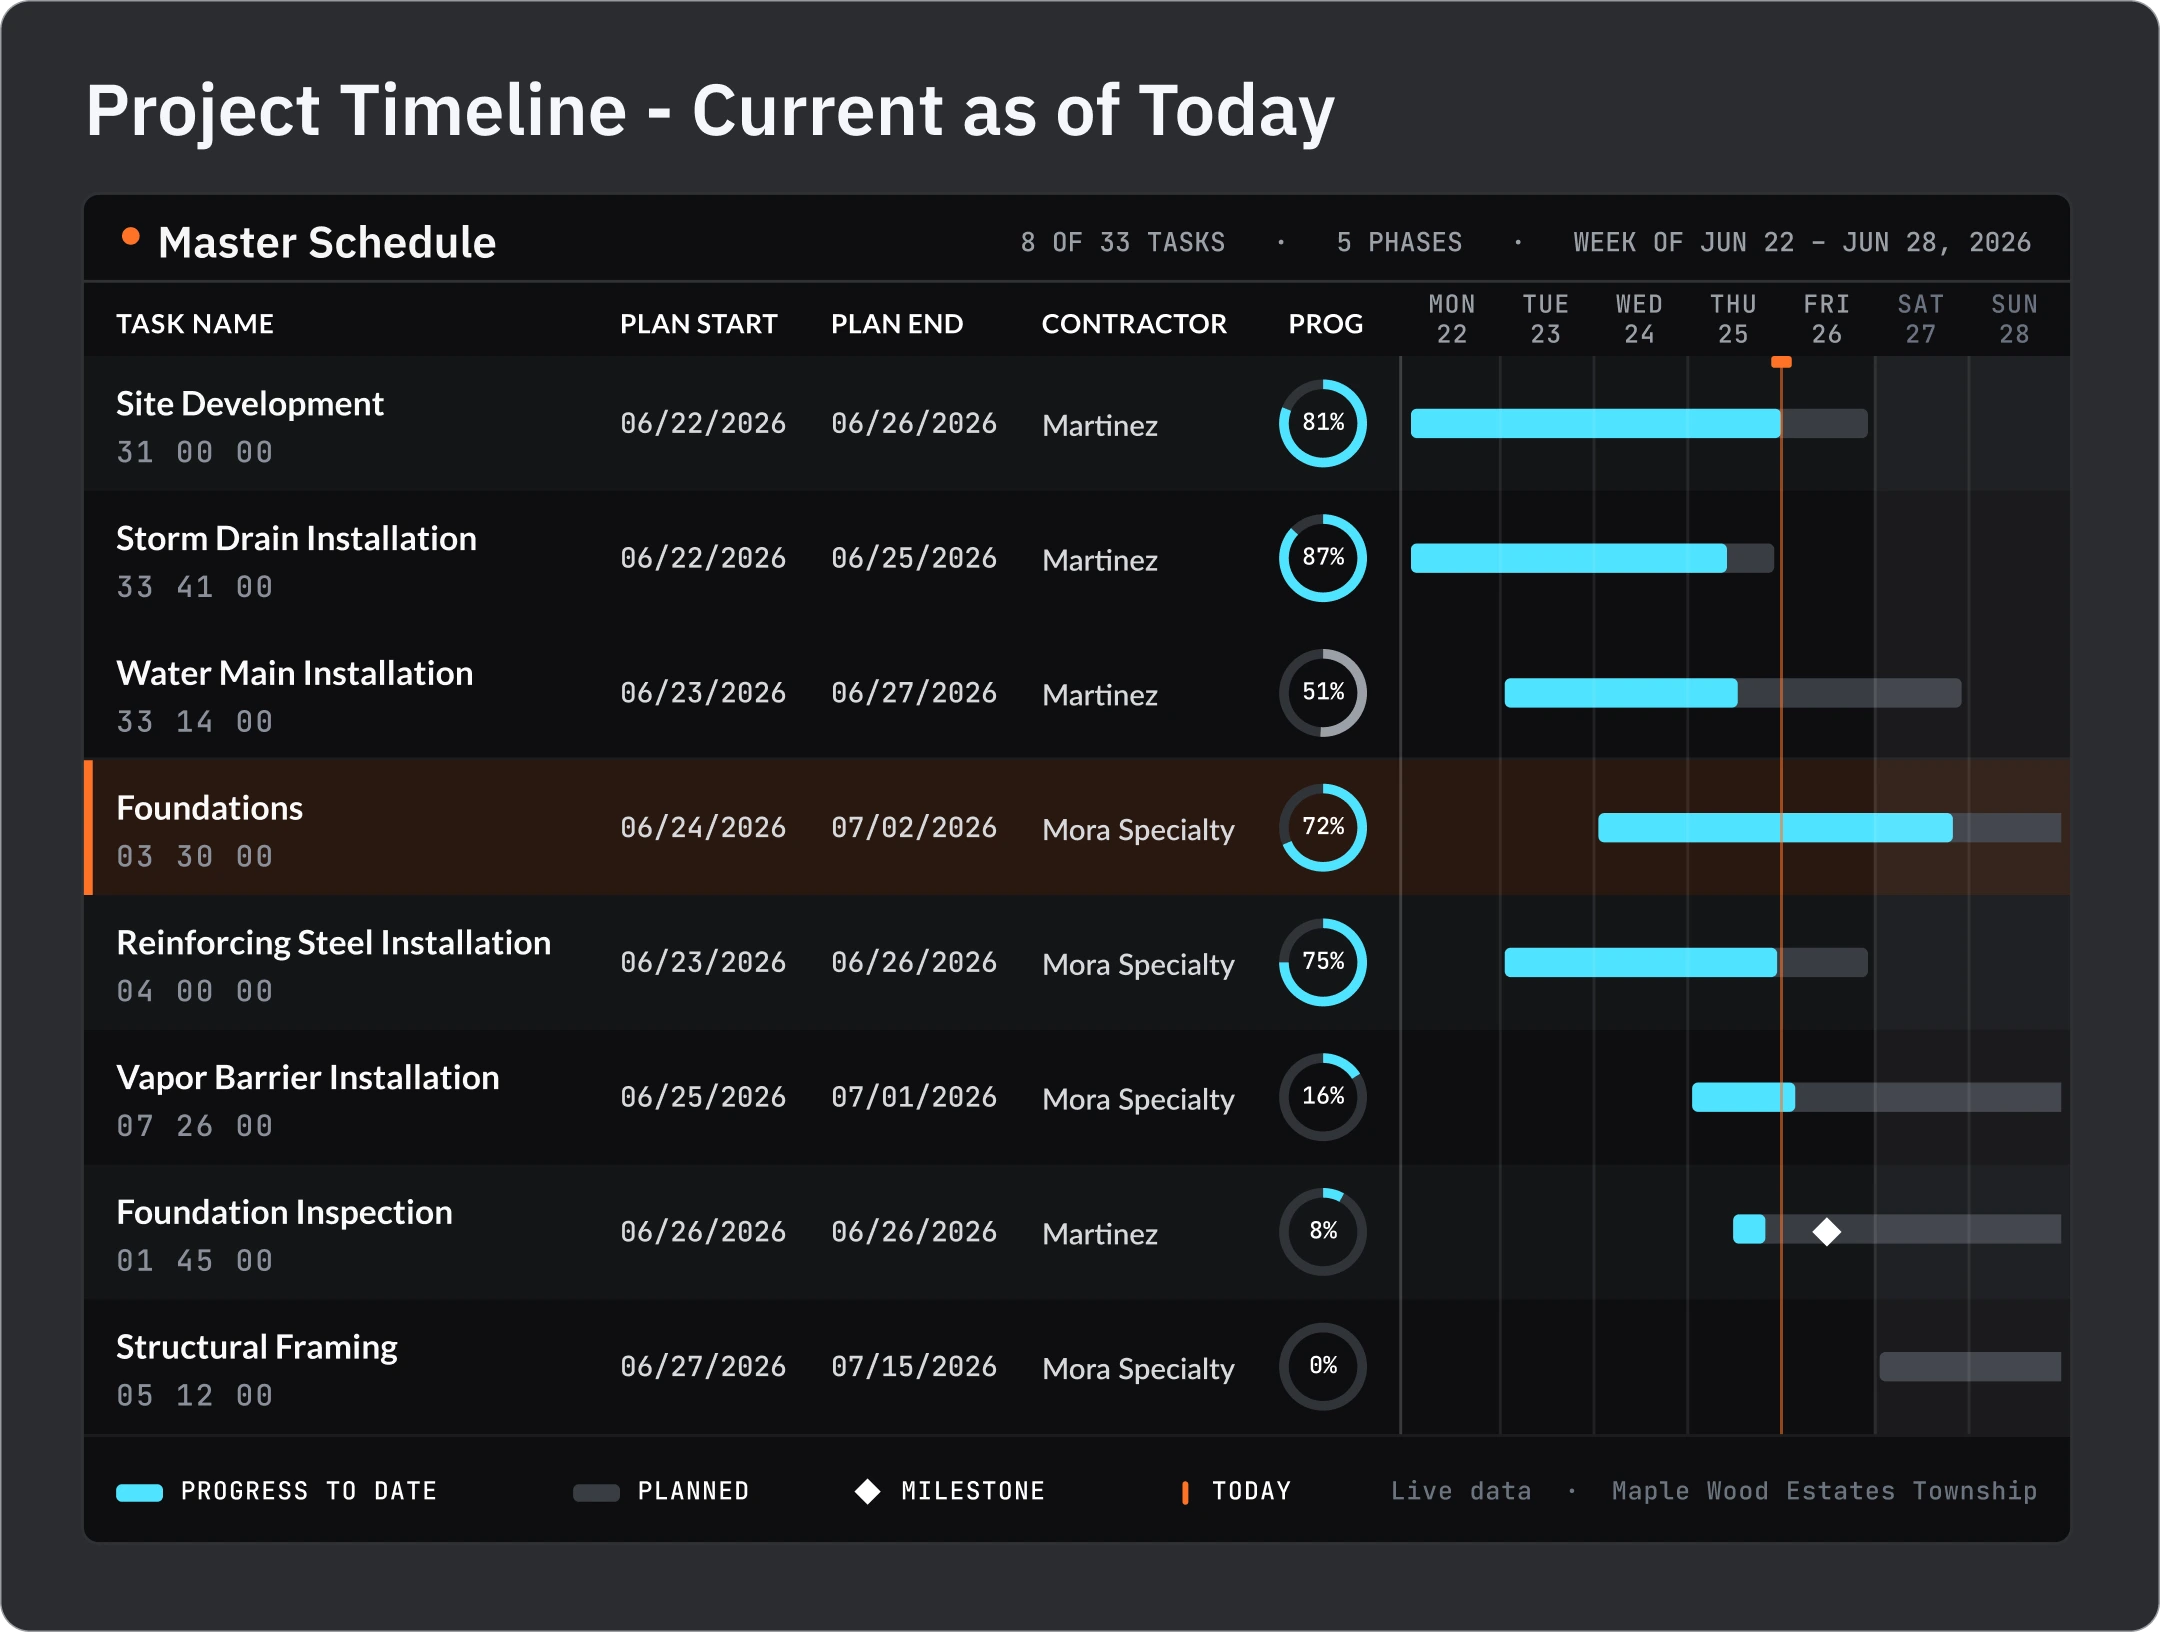
Task: Open the Foundations task row
Action: click(1077, 827)
